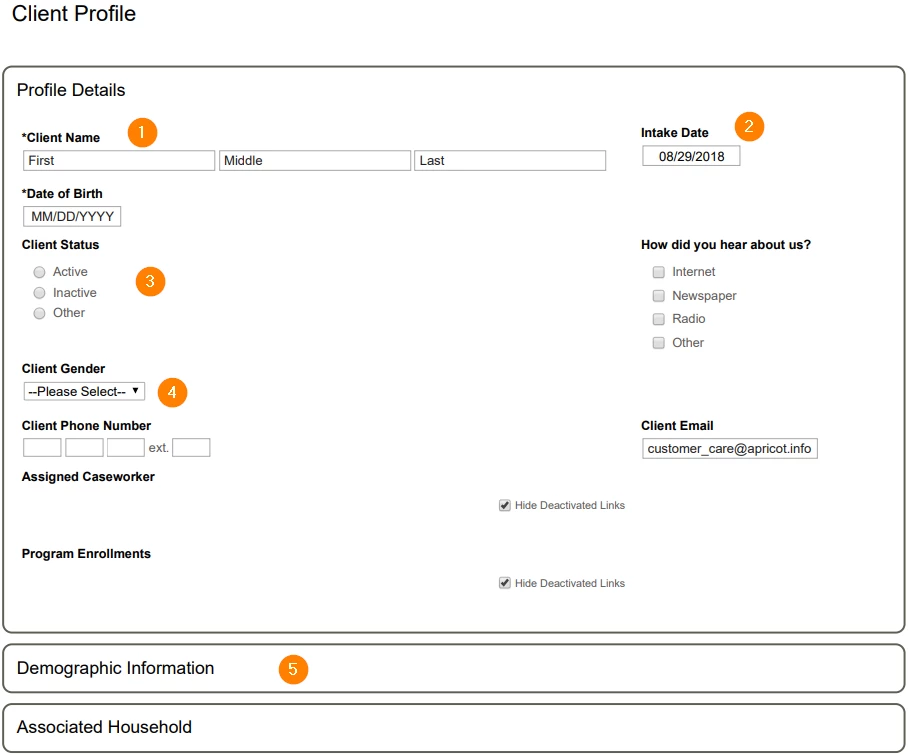The width and height of the screenshot is (910, 755).
Task: Click the Client Name label
Action: pyautogui.click(x=61, y=138)
